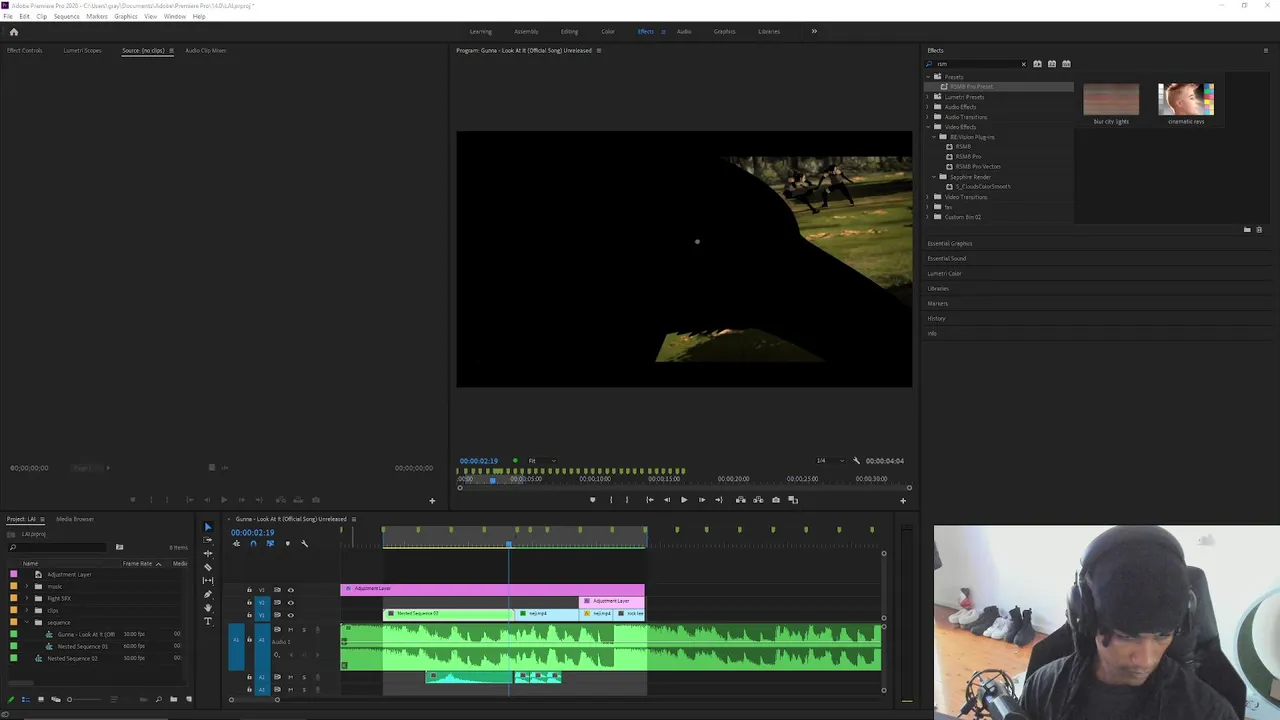Image resolution: width=1280 pixels, height=720 pixels.
Task: Select the Hand tool
Action: tap(208, 608)
